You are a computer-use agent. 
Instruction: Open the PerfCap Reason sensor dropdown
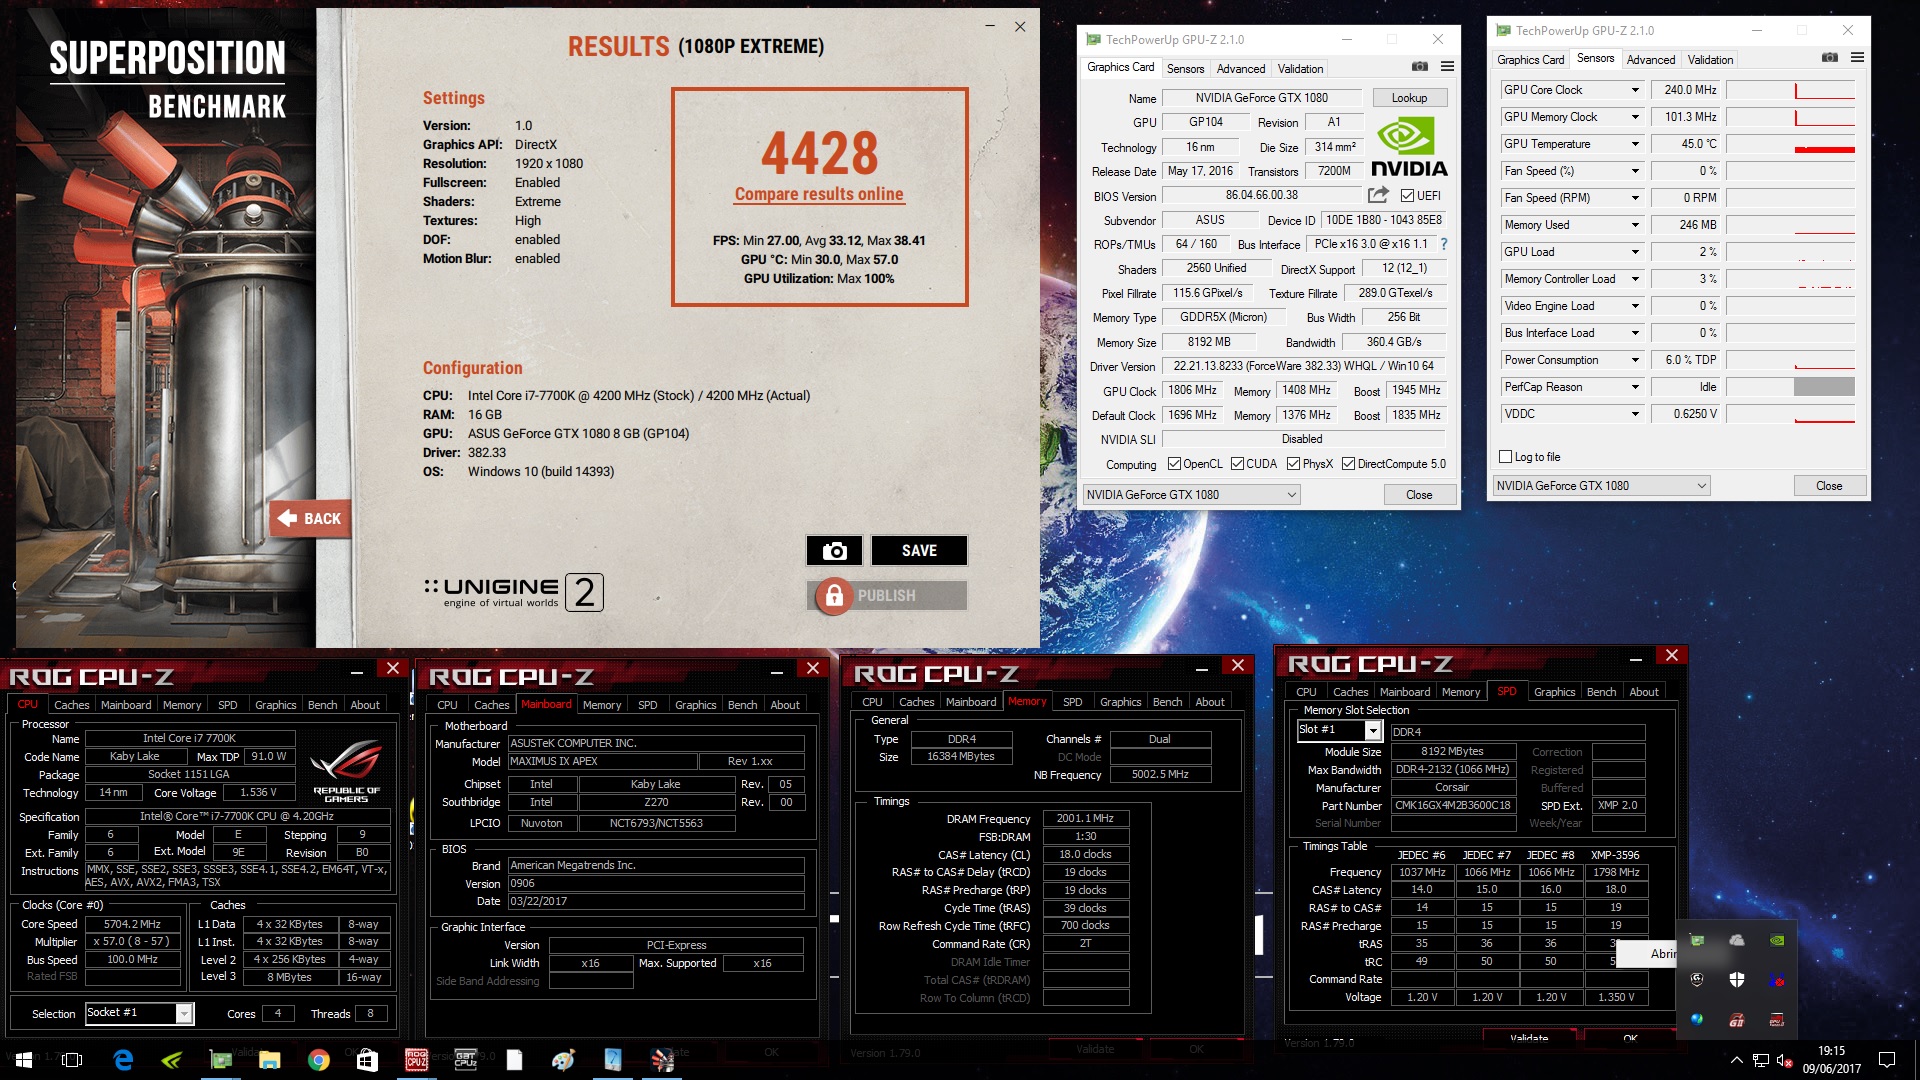tap(1635, 387)
